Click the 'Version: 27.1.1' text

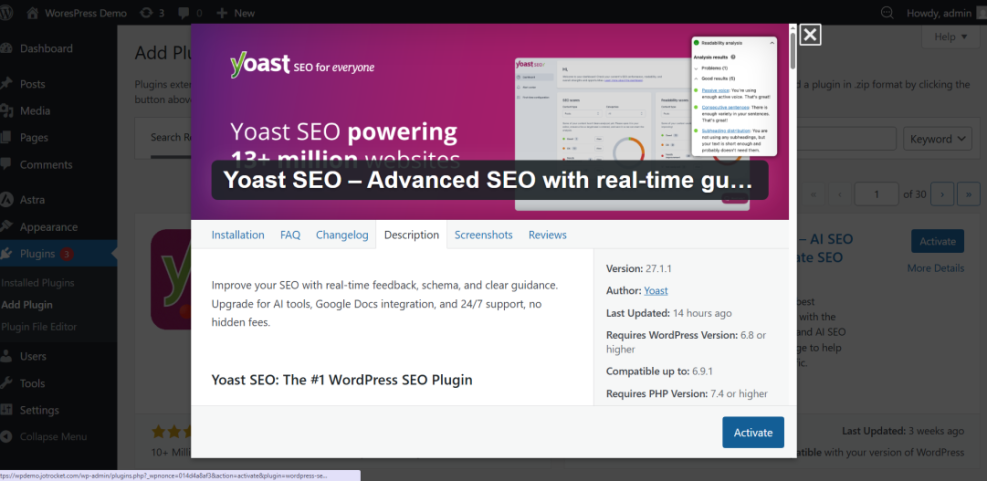[x=639, y=268]
